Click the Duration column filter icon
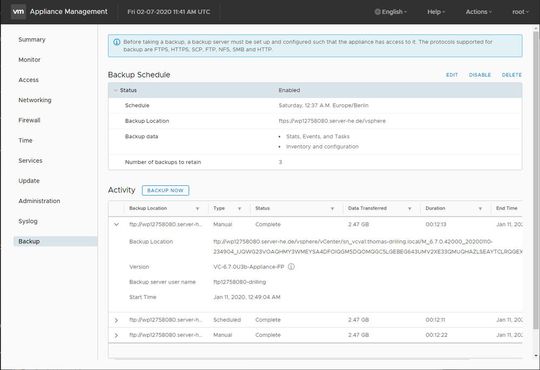The image size is (540, 370). coord(480,209)
